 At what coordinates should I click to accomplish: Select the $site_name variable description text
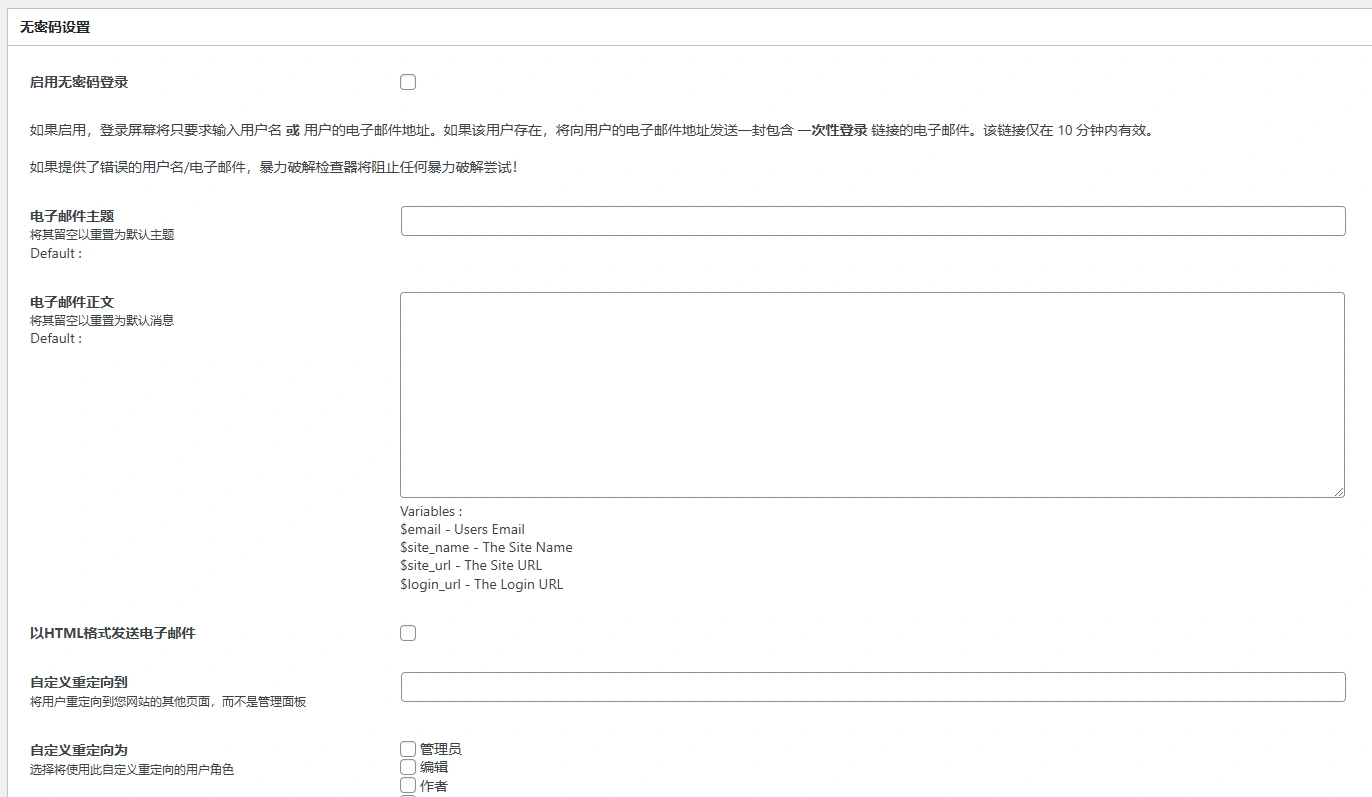pyautogui.click(x=487, y=547)
